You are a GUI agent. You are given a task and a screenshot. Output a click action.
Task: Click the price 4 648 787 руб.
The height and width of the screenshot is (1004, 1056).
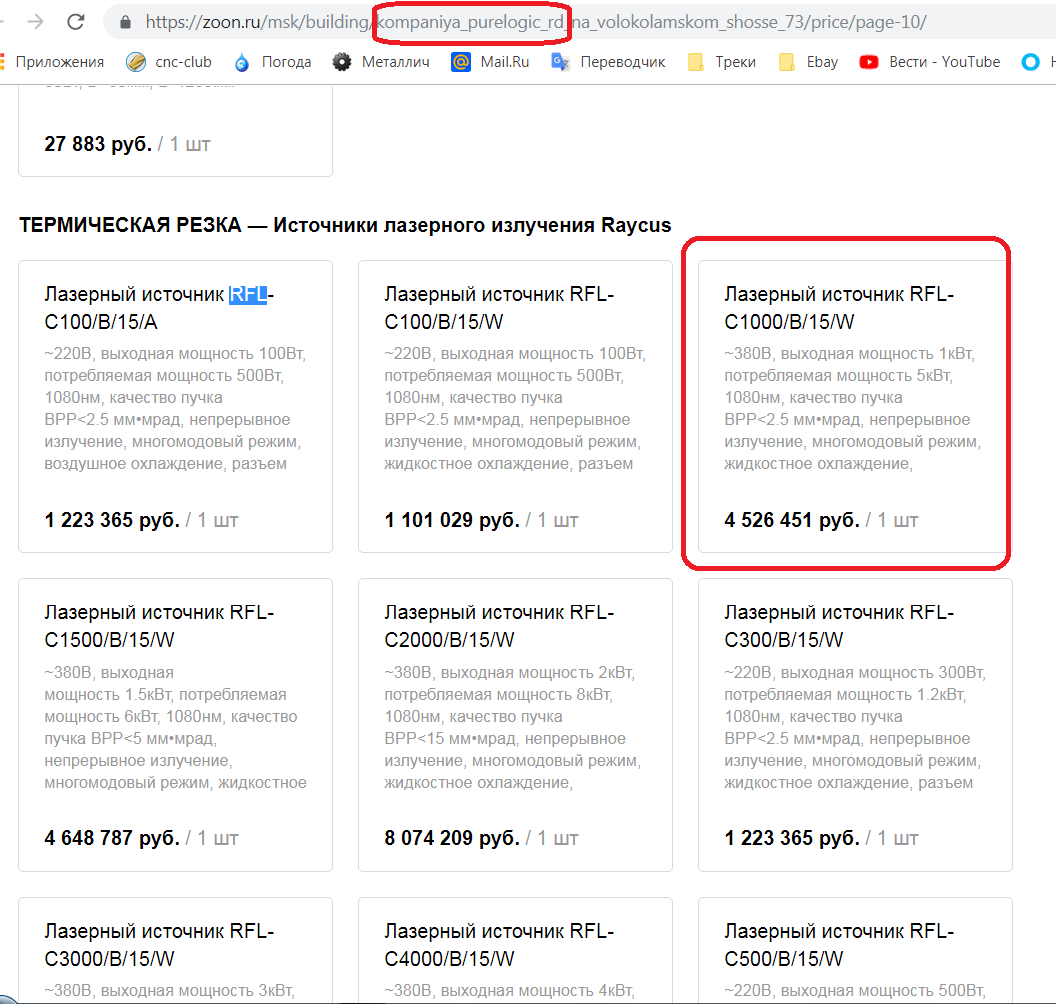(112, 838)
